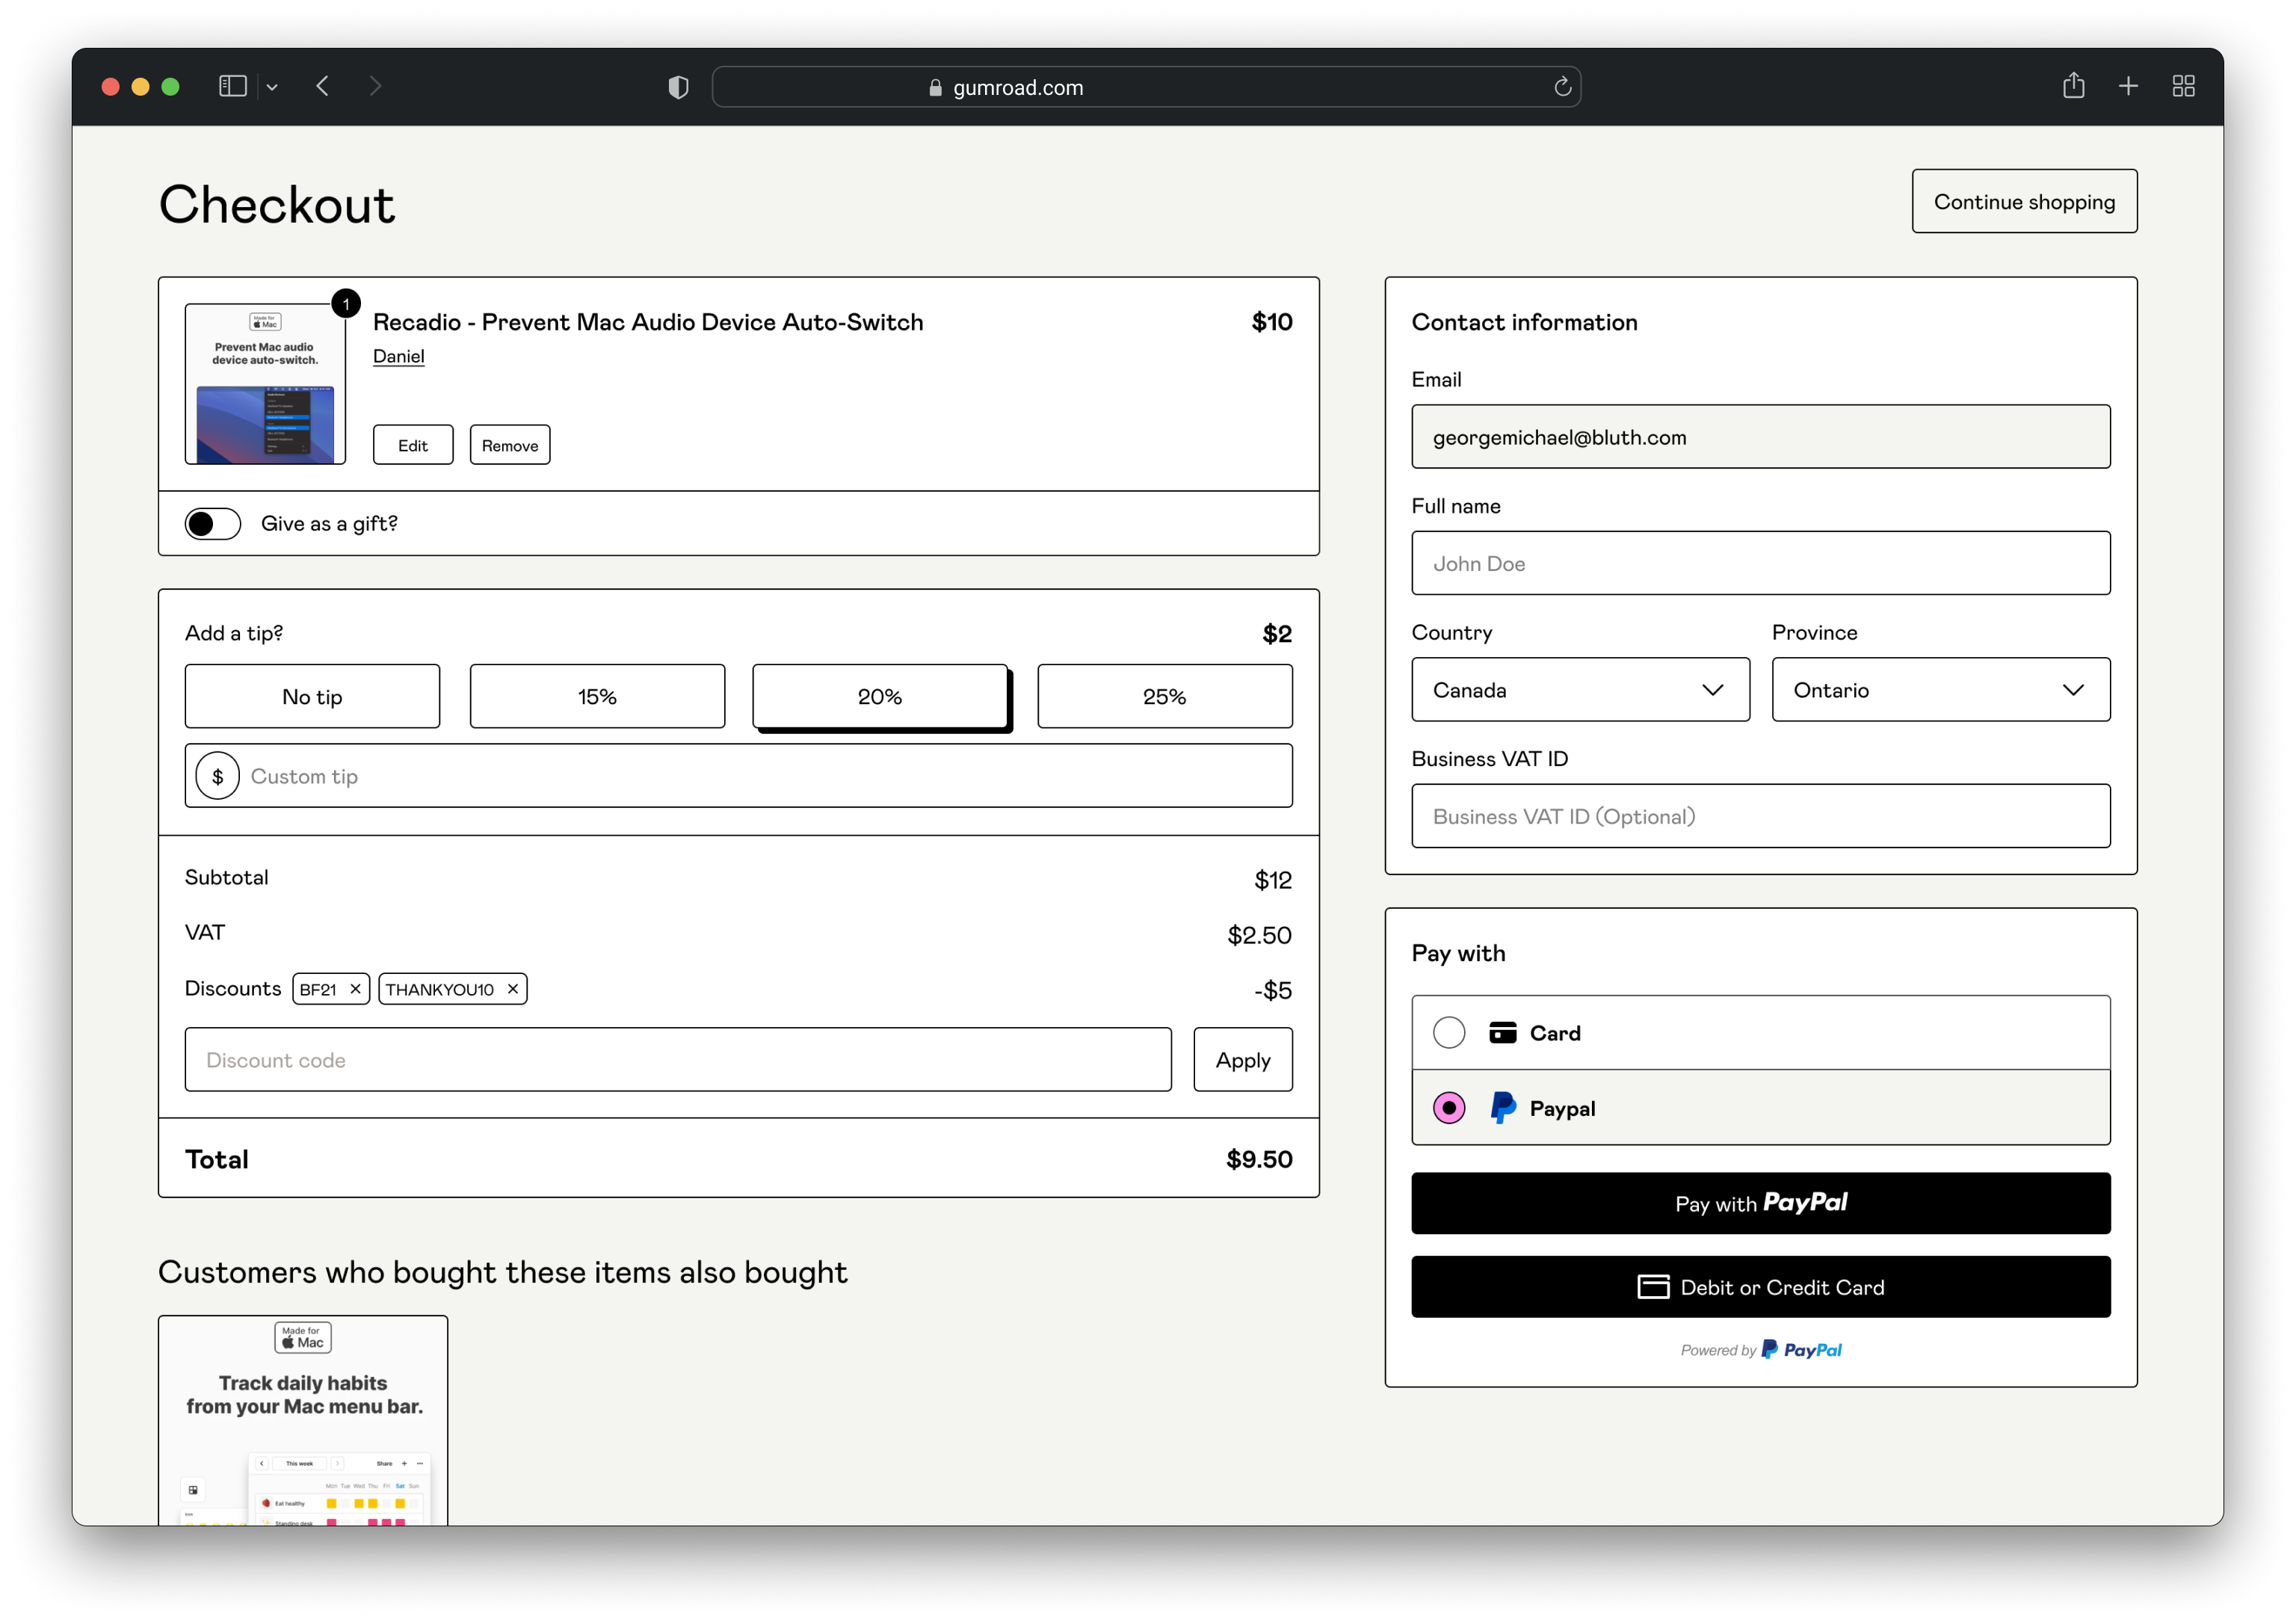Viewport: 2296px width, 1622px height.
Task: Expand the Province dropdown showing Ontario
Action: coord(1940,690)
